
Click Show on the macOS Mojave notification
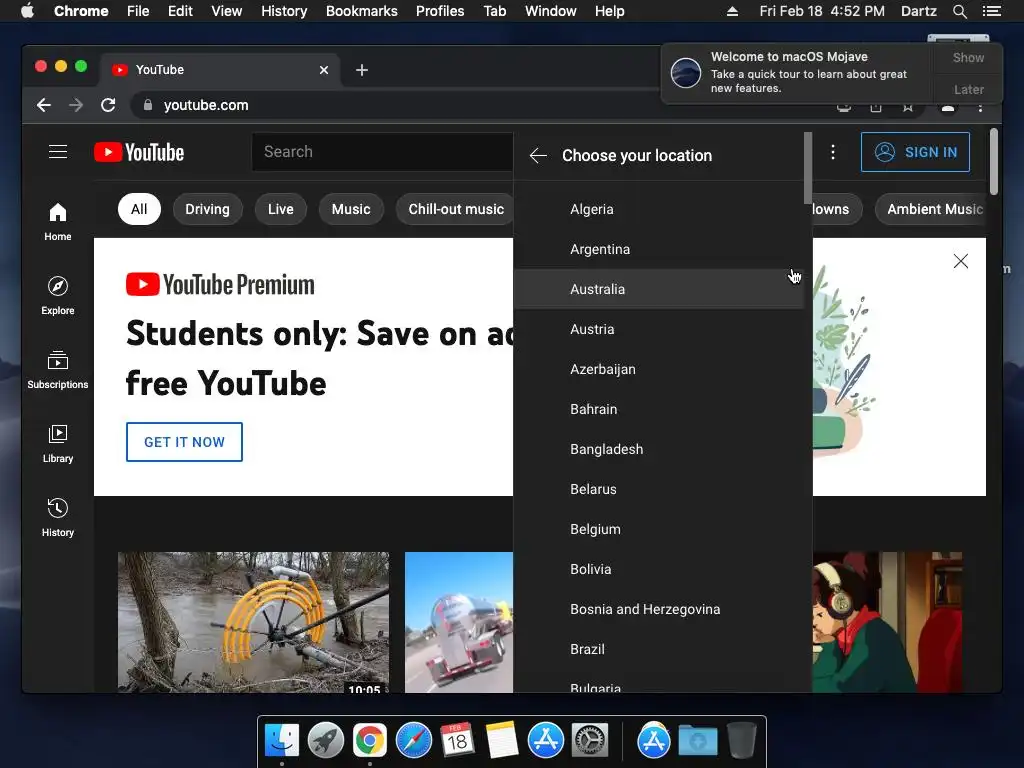(968, 57)
